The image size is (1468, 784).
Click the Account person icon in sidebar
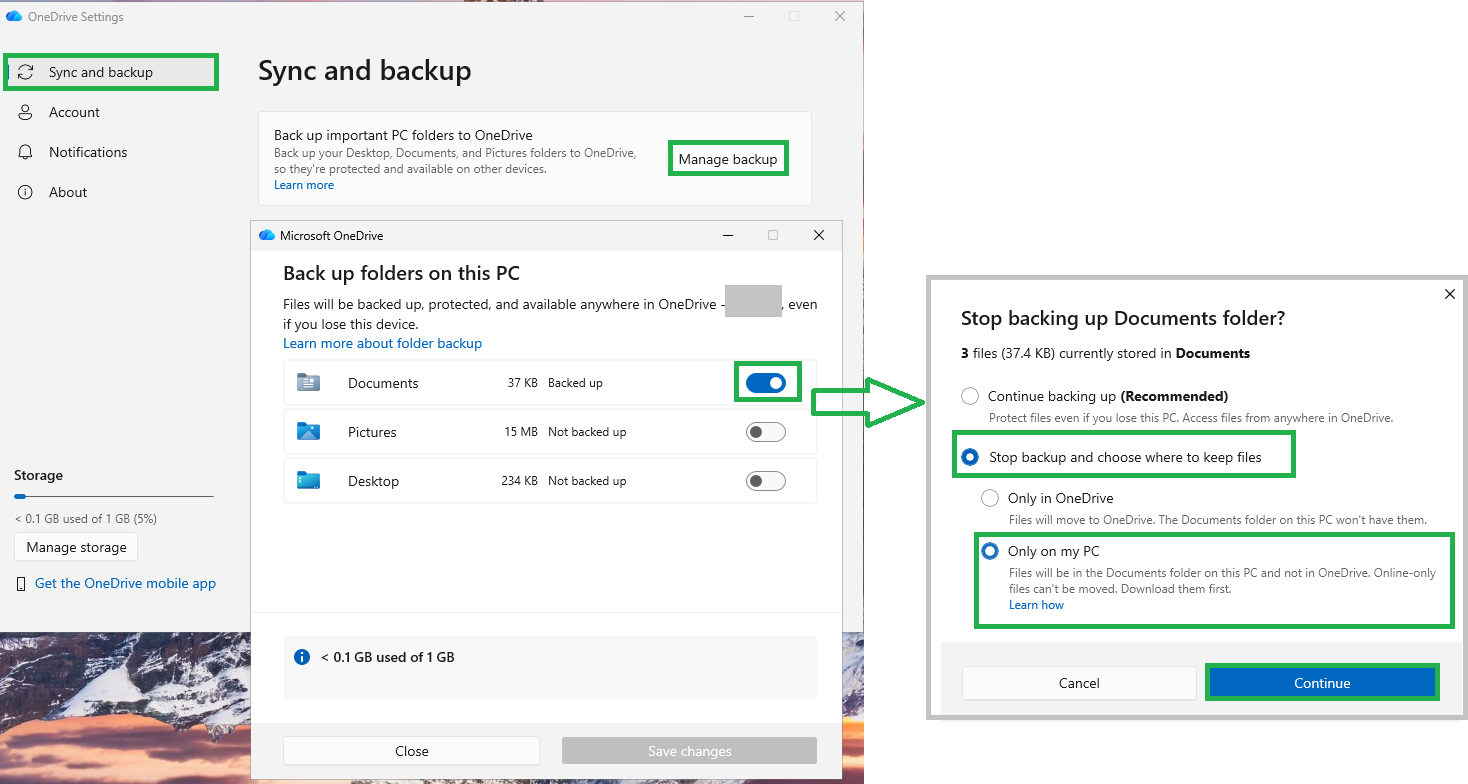click(x=26, y=112)
